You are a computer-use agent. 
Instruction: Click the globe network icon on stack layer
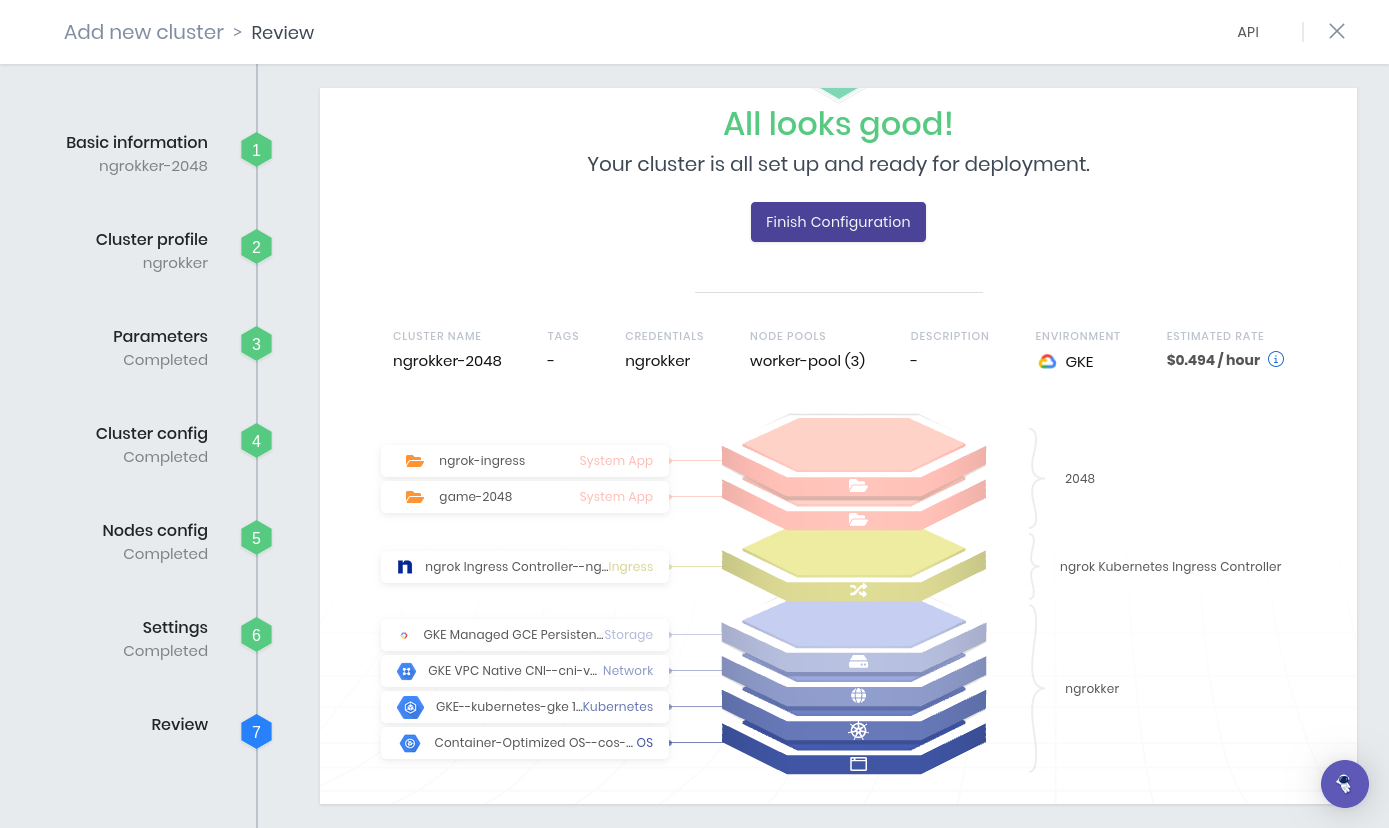(858, 696)
